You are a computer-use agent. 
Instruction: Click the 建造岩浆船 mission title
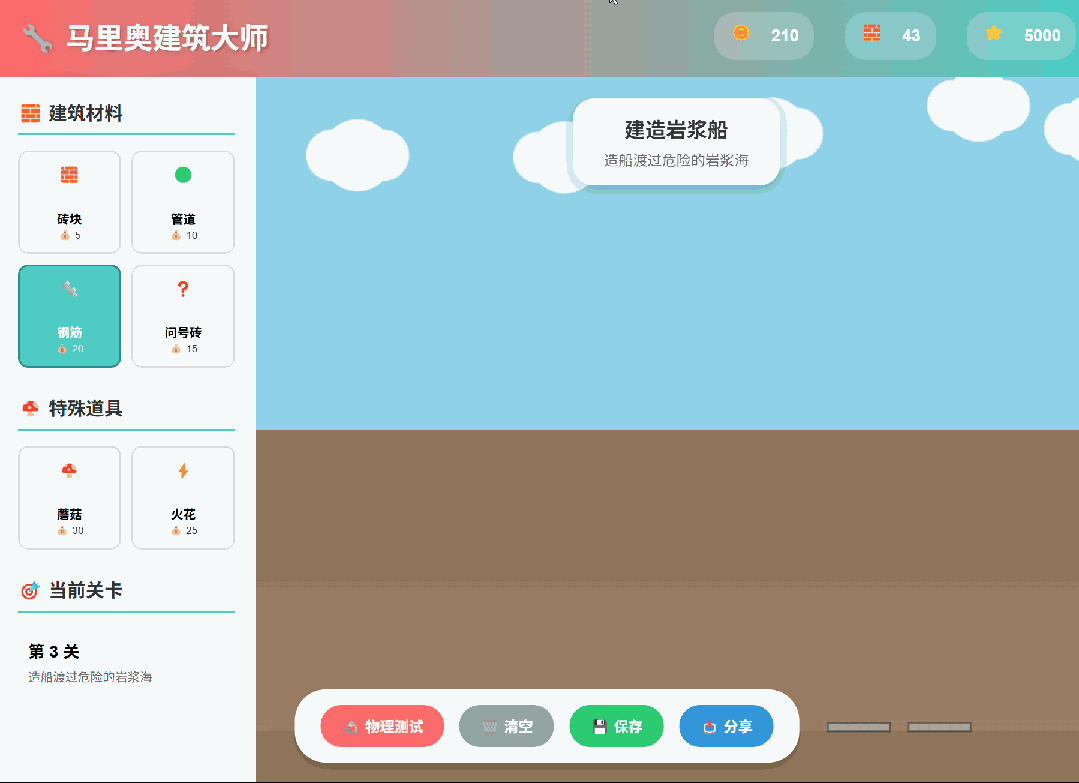pos(676,130)
